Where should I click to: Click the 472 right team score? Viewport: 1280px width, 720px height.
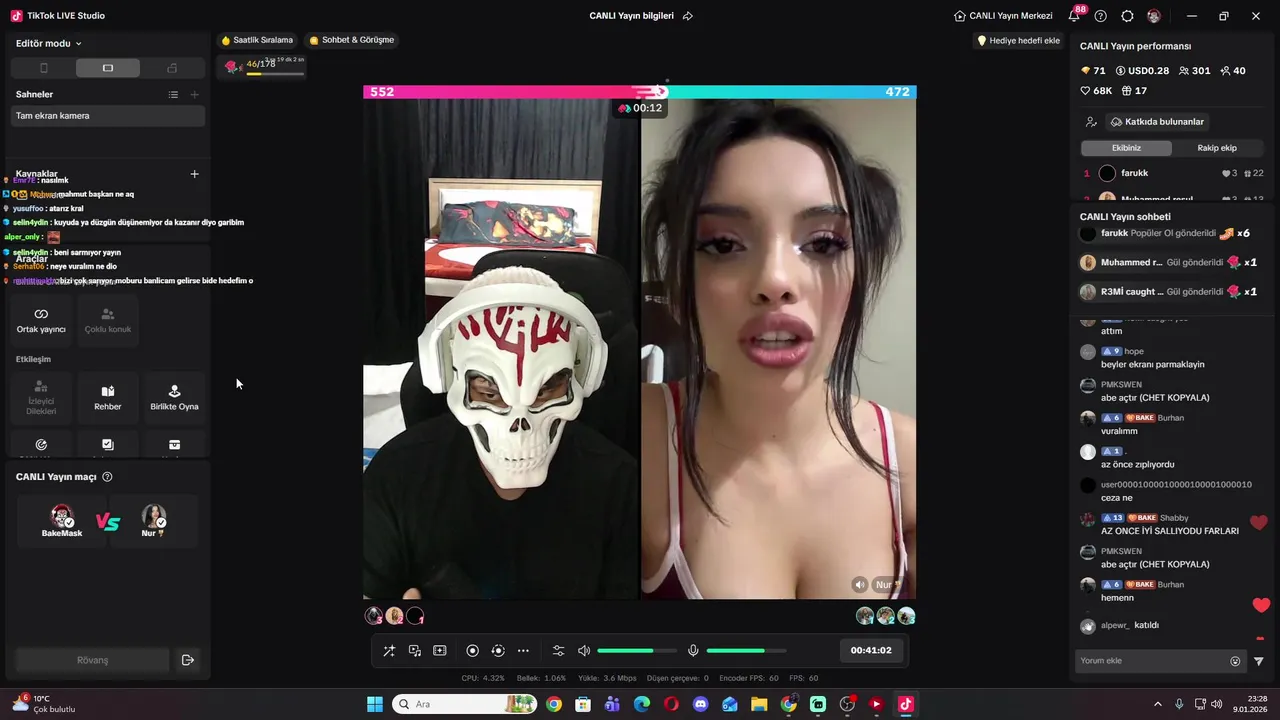897,92
